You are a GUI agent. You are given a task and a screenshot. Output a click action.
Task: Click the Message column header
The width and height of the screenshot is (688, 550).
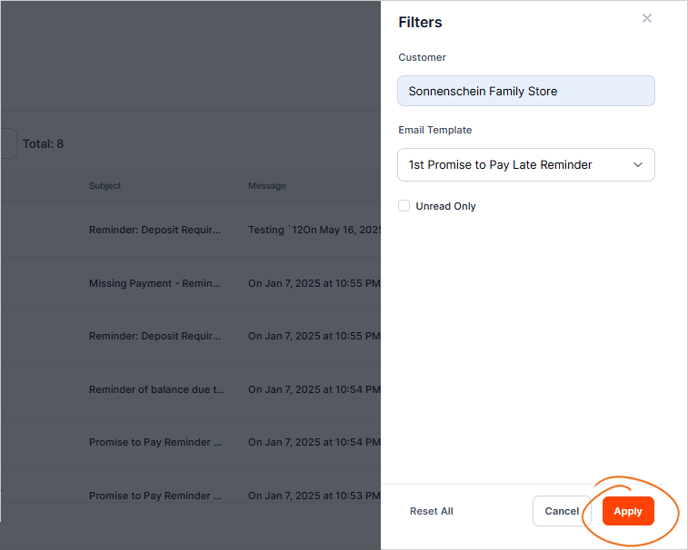pos(267,186)
